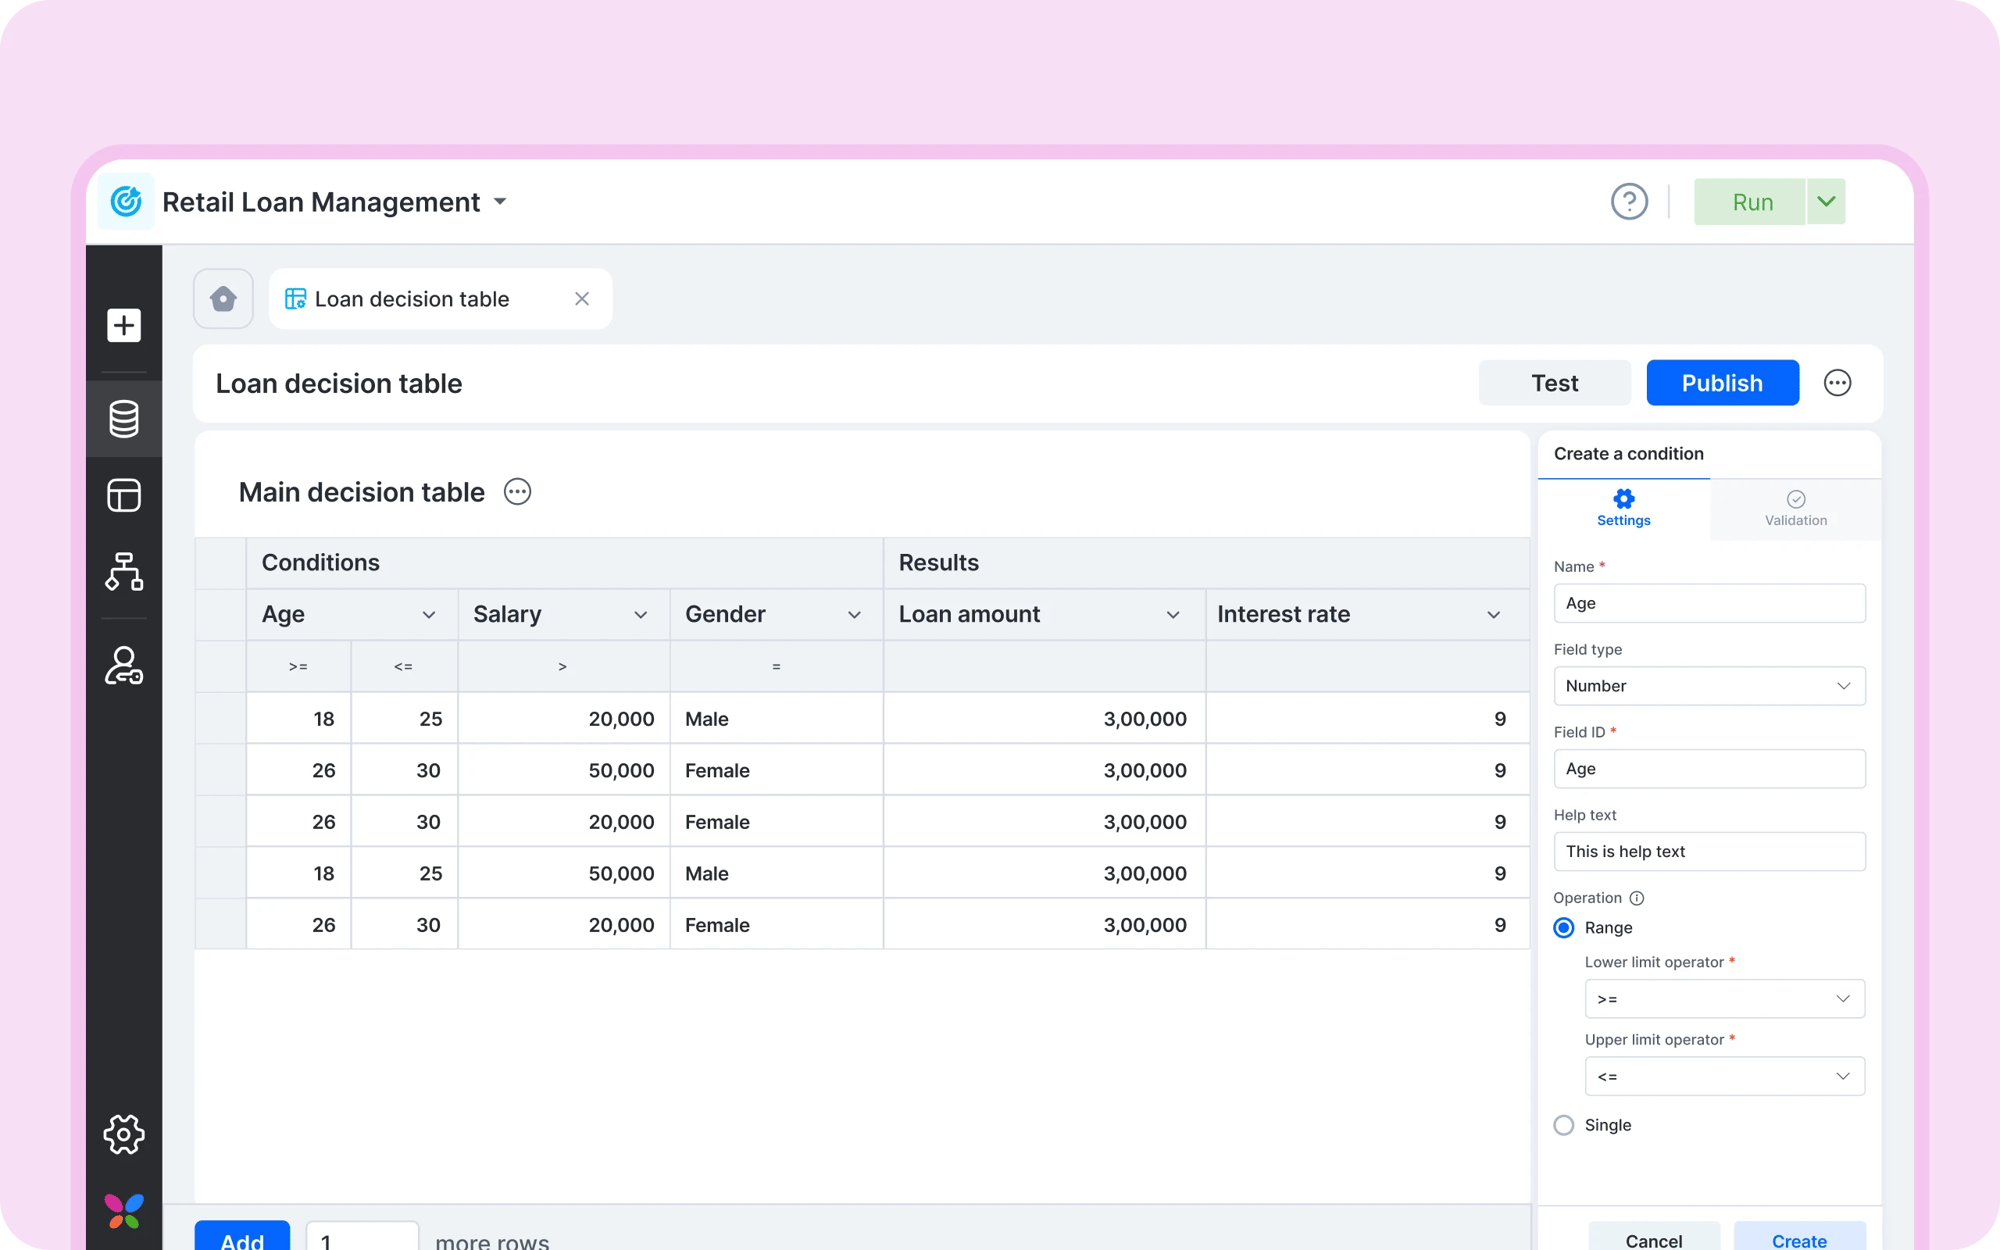Click the second row age value 30

pyautogui.click(x=404, y=771)
